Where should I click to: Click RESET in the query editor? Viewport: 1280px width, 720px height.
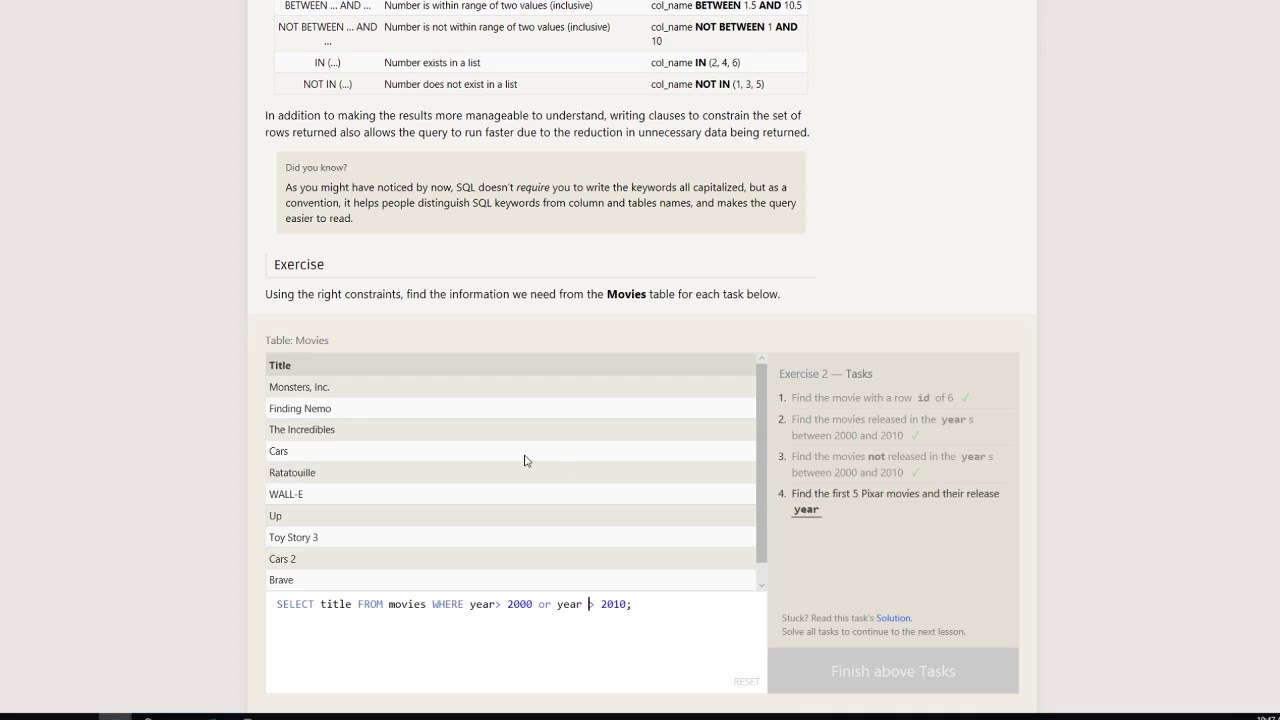coord(746,681)
